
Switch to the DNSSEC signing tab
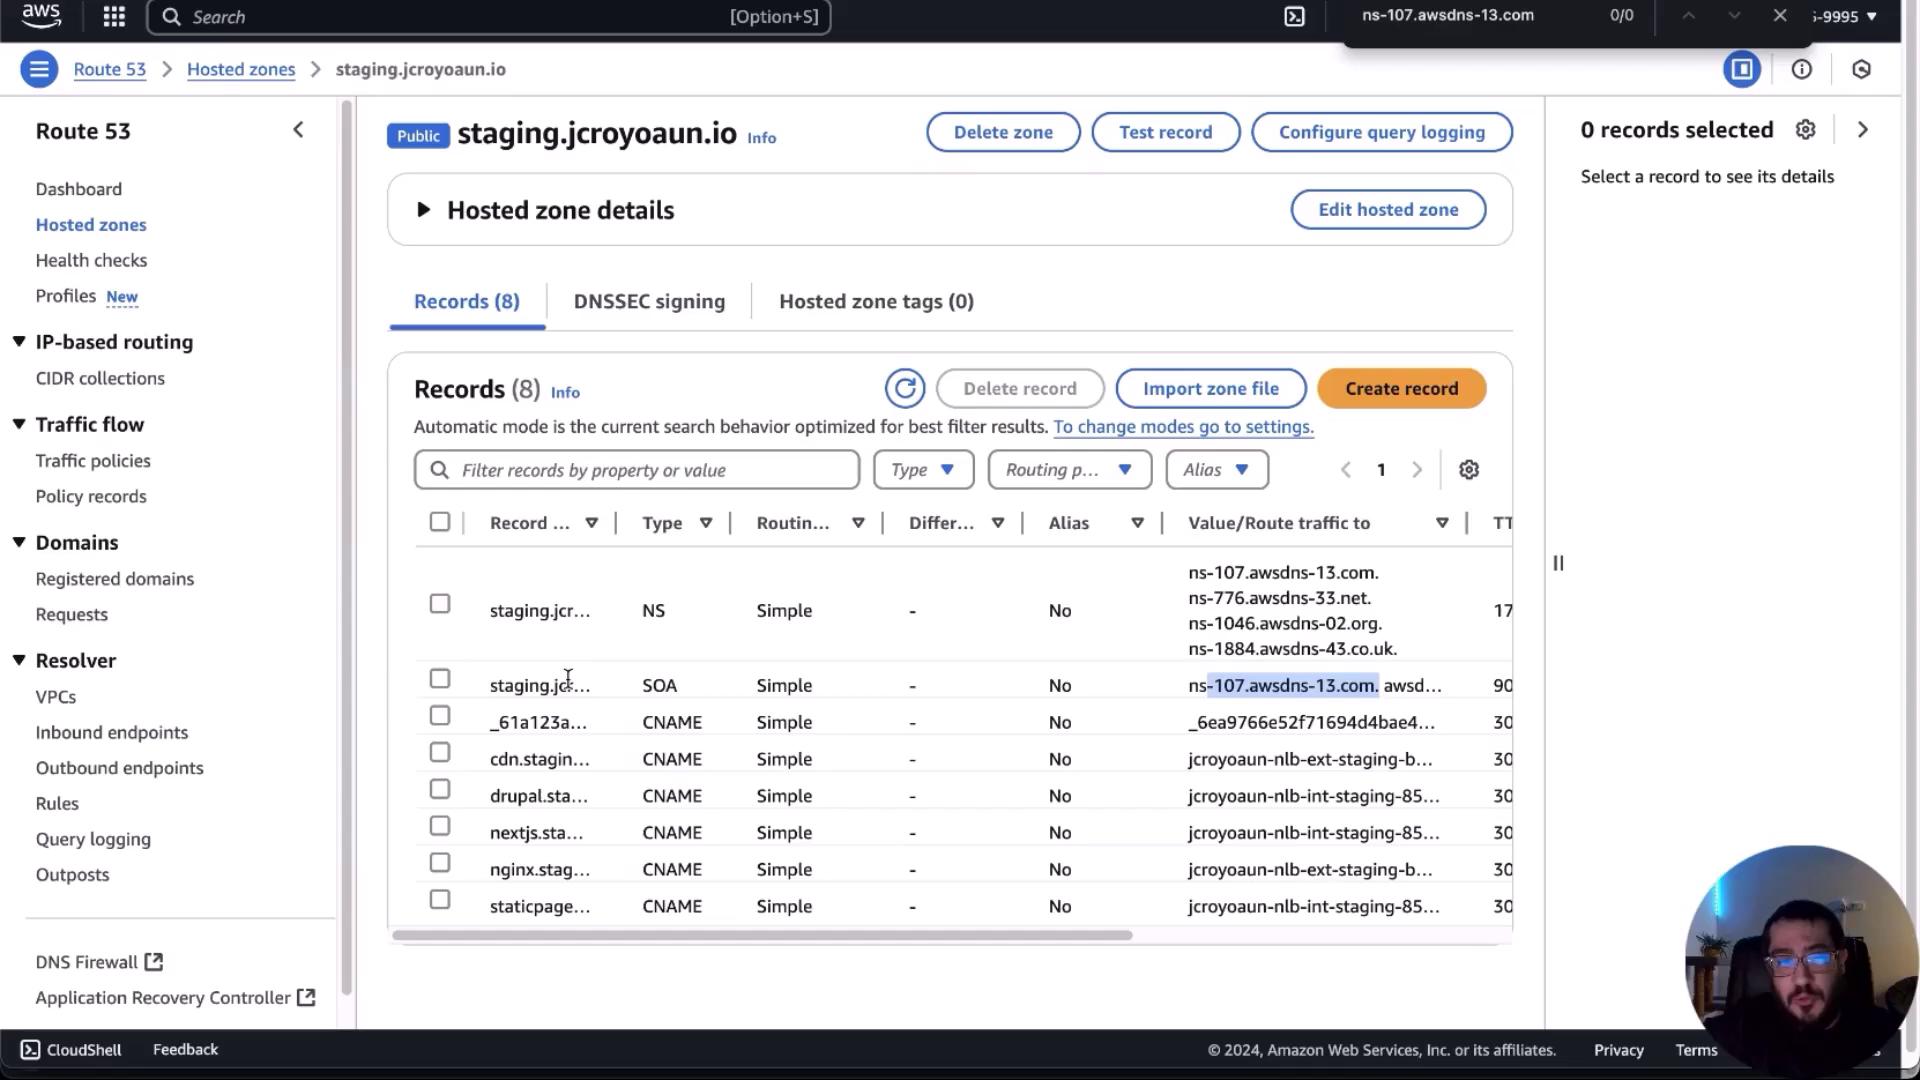click(x=649, y=301)
